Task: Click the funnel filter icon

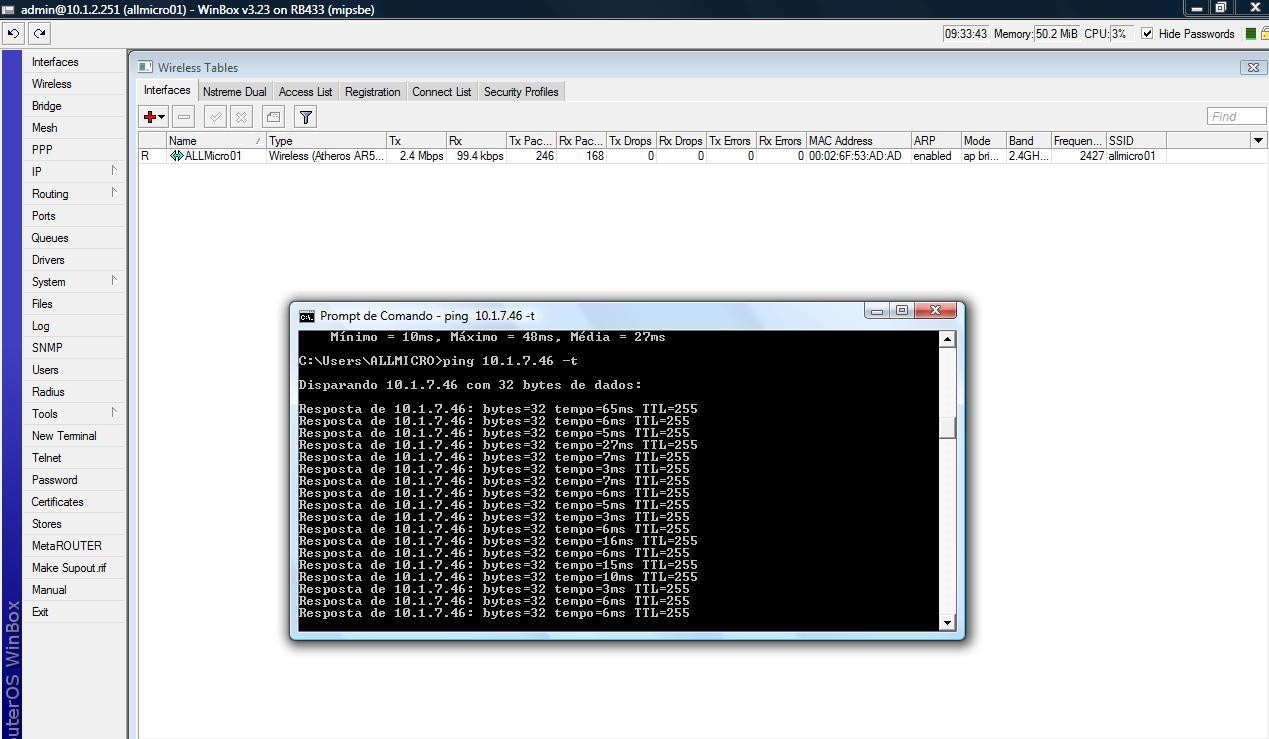Action: [x=306, y=117]
